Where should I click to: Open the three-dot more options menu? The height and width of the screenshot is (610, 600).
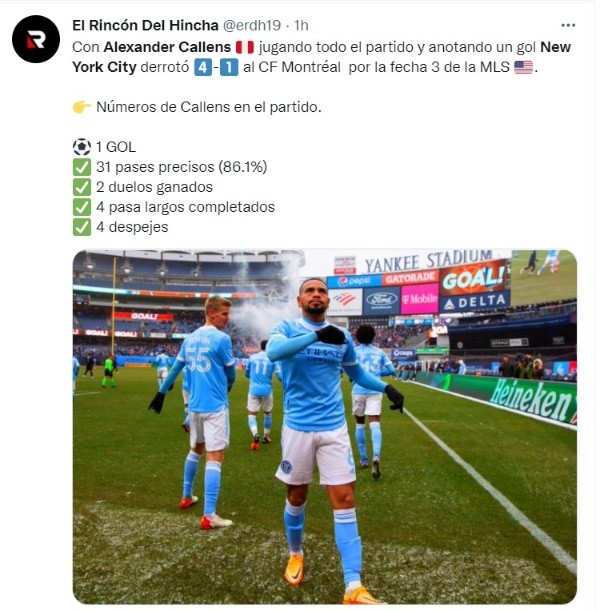[x=568, y=25]
